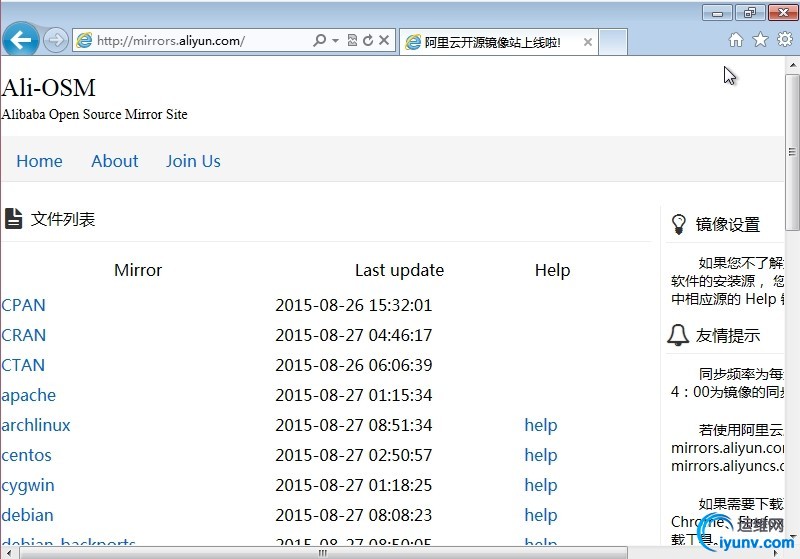The image size is (800, 559).
Task: Click centos timestamp 2015-08-27 02:50:57
Action: (x=354, y=455)
